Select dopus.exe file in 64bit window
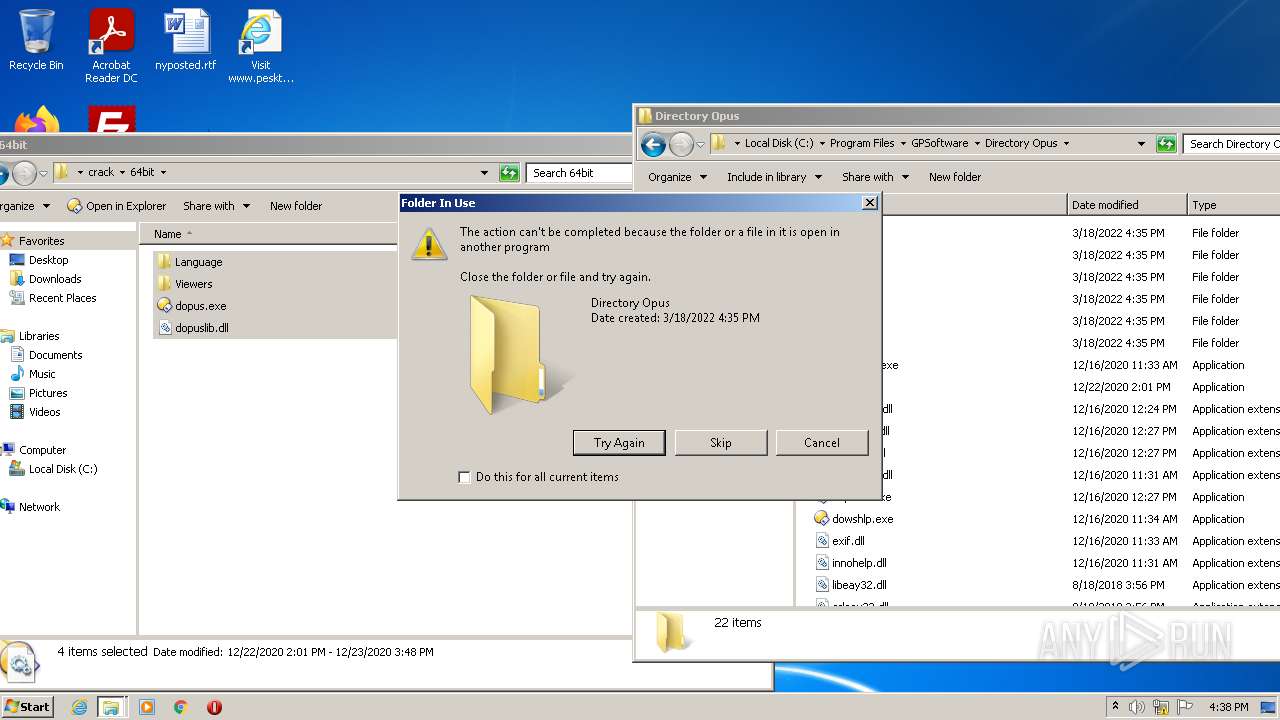This screenshot has width=1280, height=720. (x=200, y=306)
